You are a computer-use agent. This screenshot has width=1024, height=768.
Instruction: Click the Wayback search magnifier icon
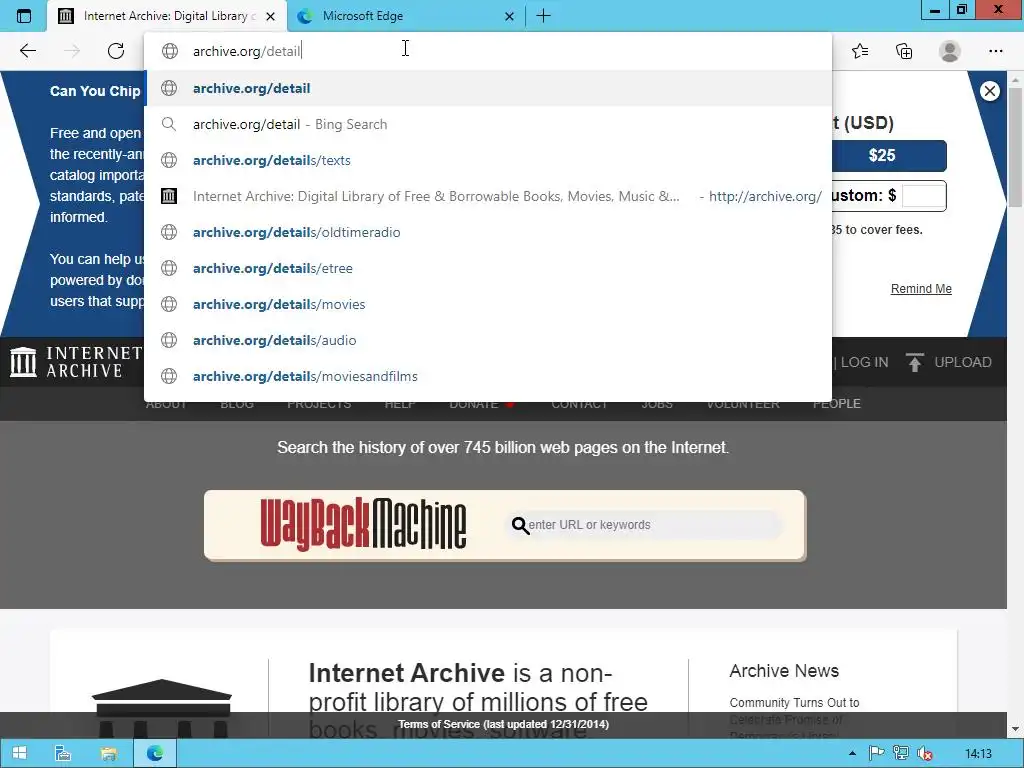coord(520,525)
